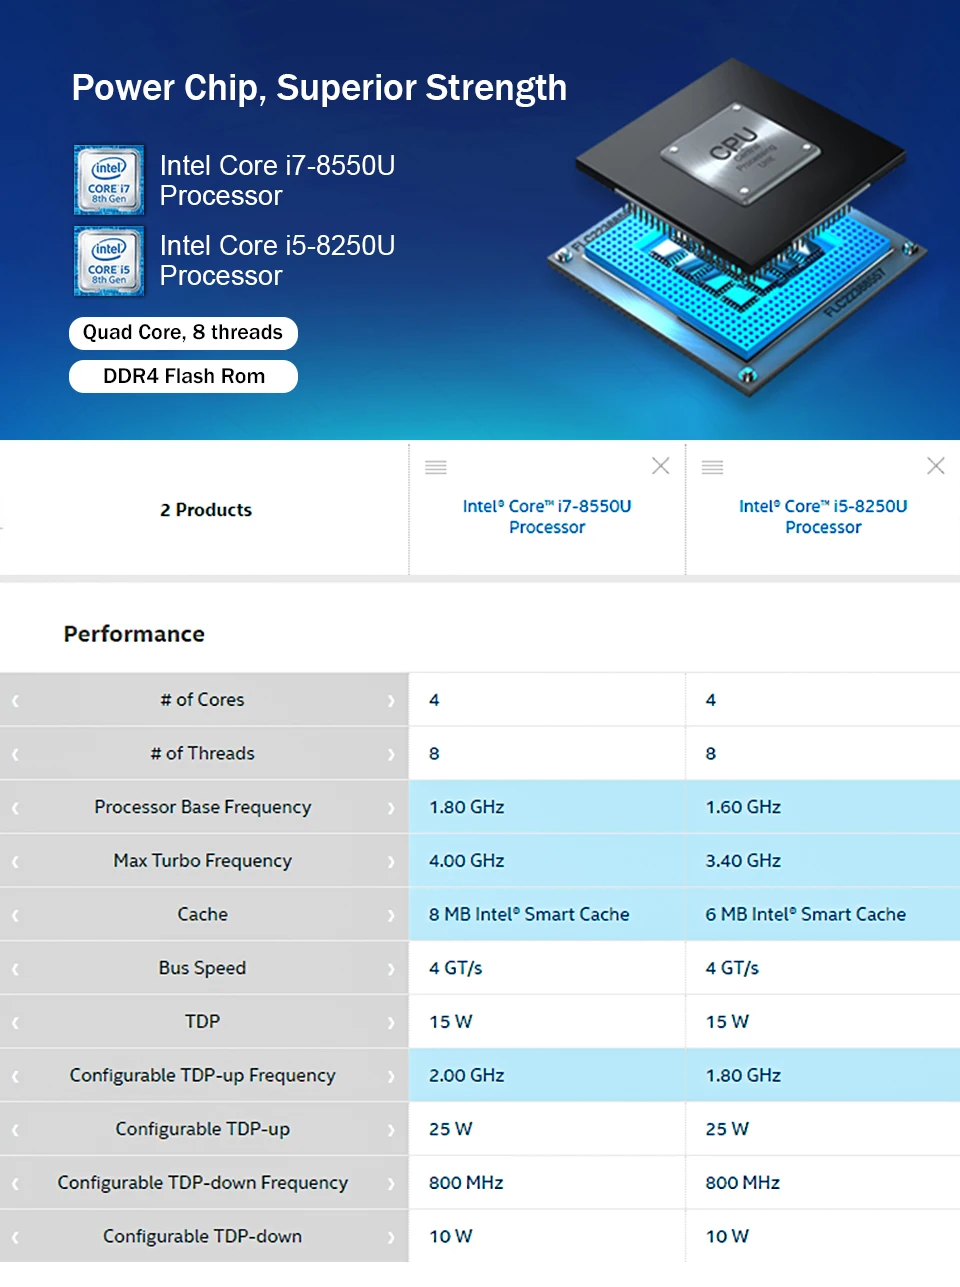Click the left chevron on TDP row
Viewport: 960px width, 1287px height.
(x=15, y=1023)
